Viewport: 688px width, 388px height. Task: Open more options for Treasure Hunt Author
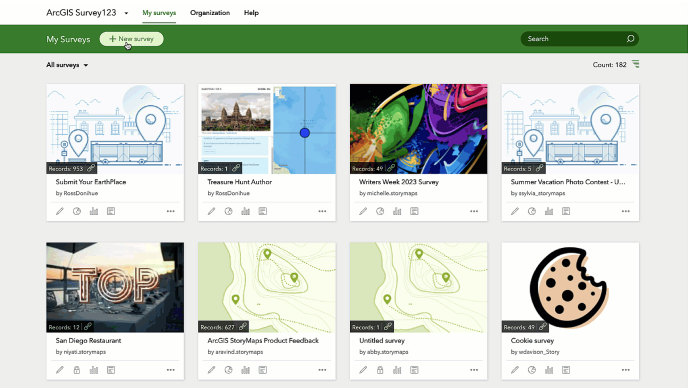click(322, 211)
